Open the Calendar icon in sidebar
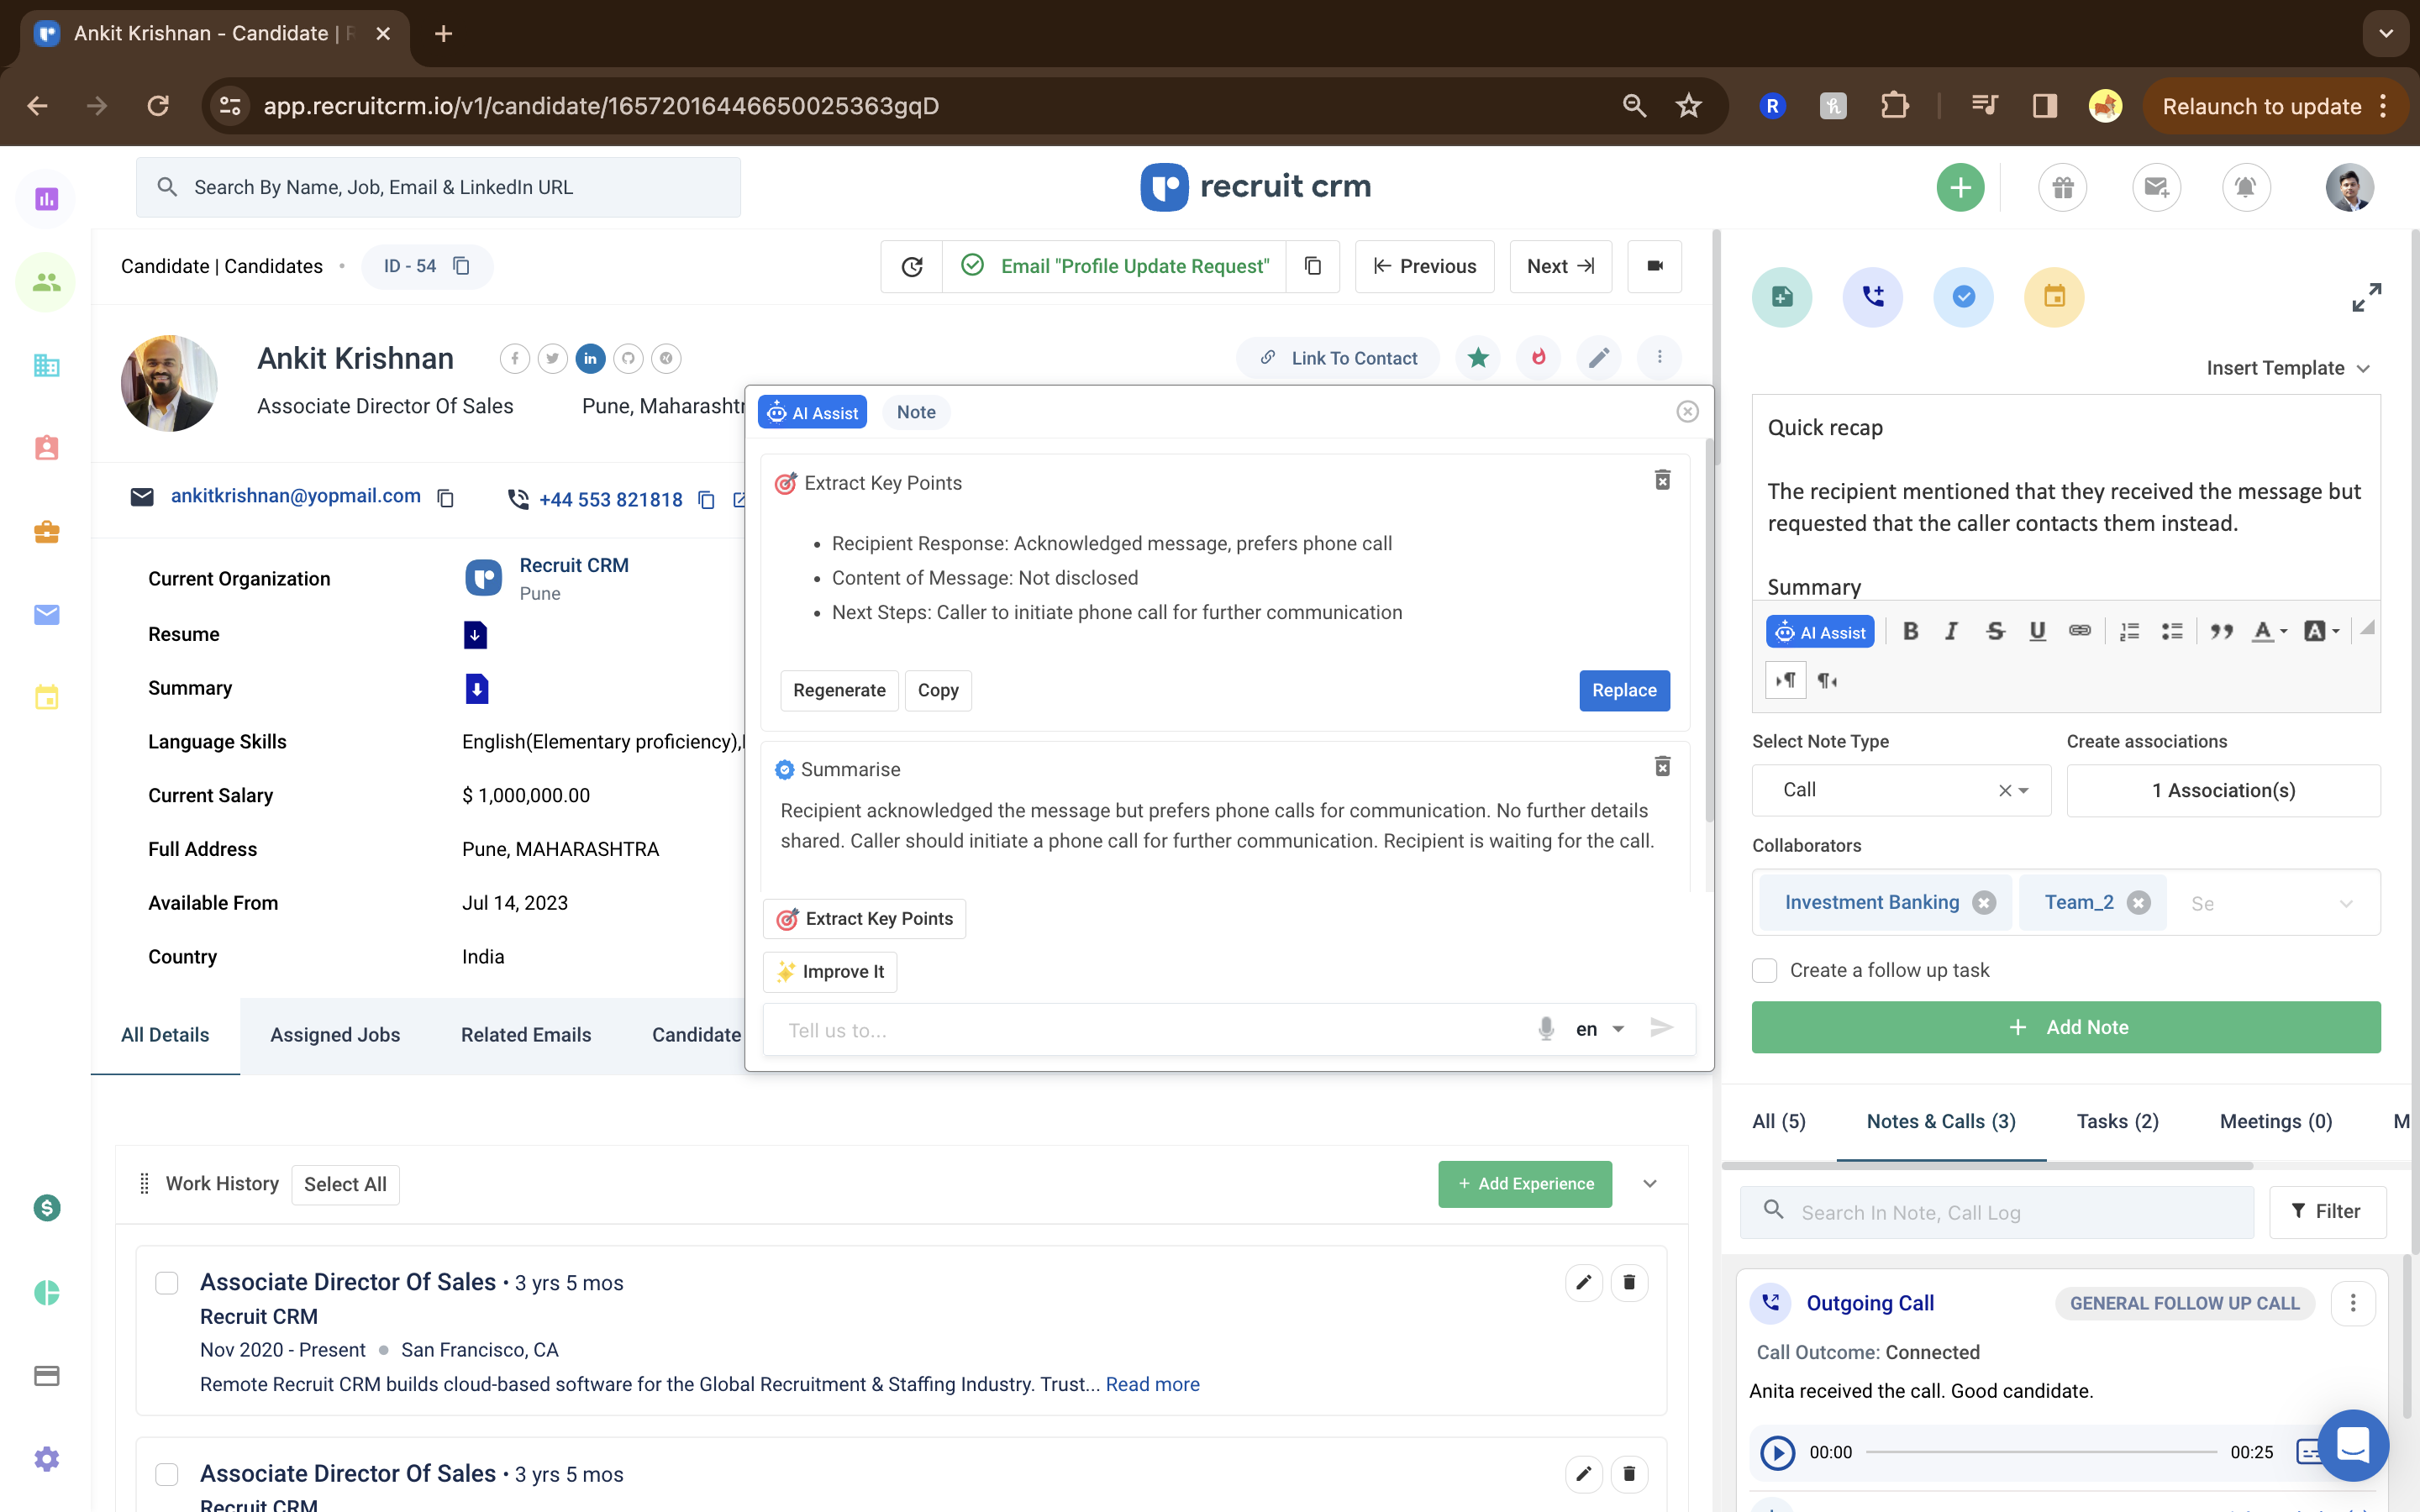This screenshot has height=1512, width=2420. pos(46,697)
